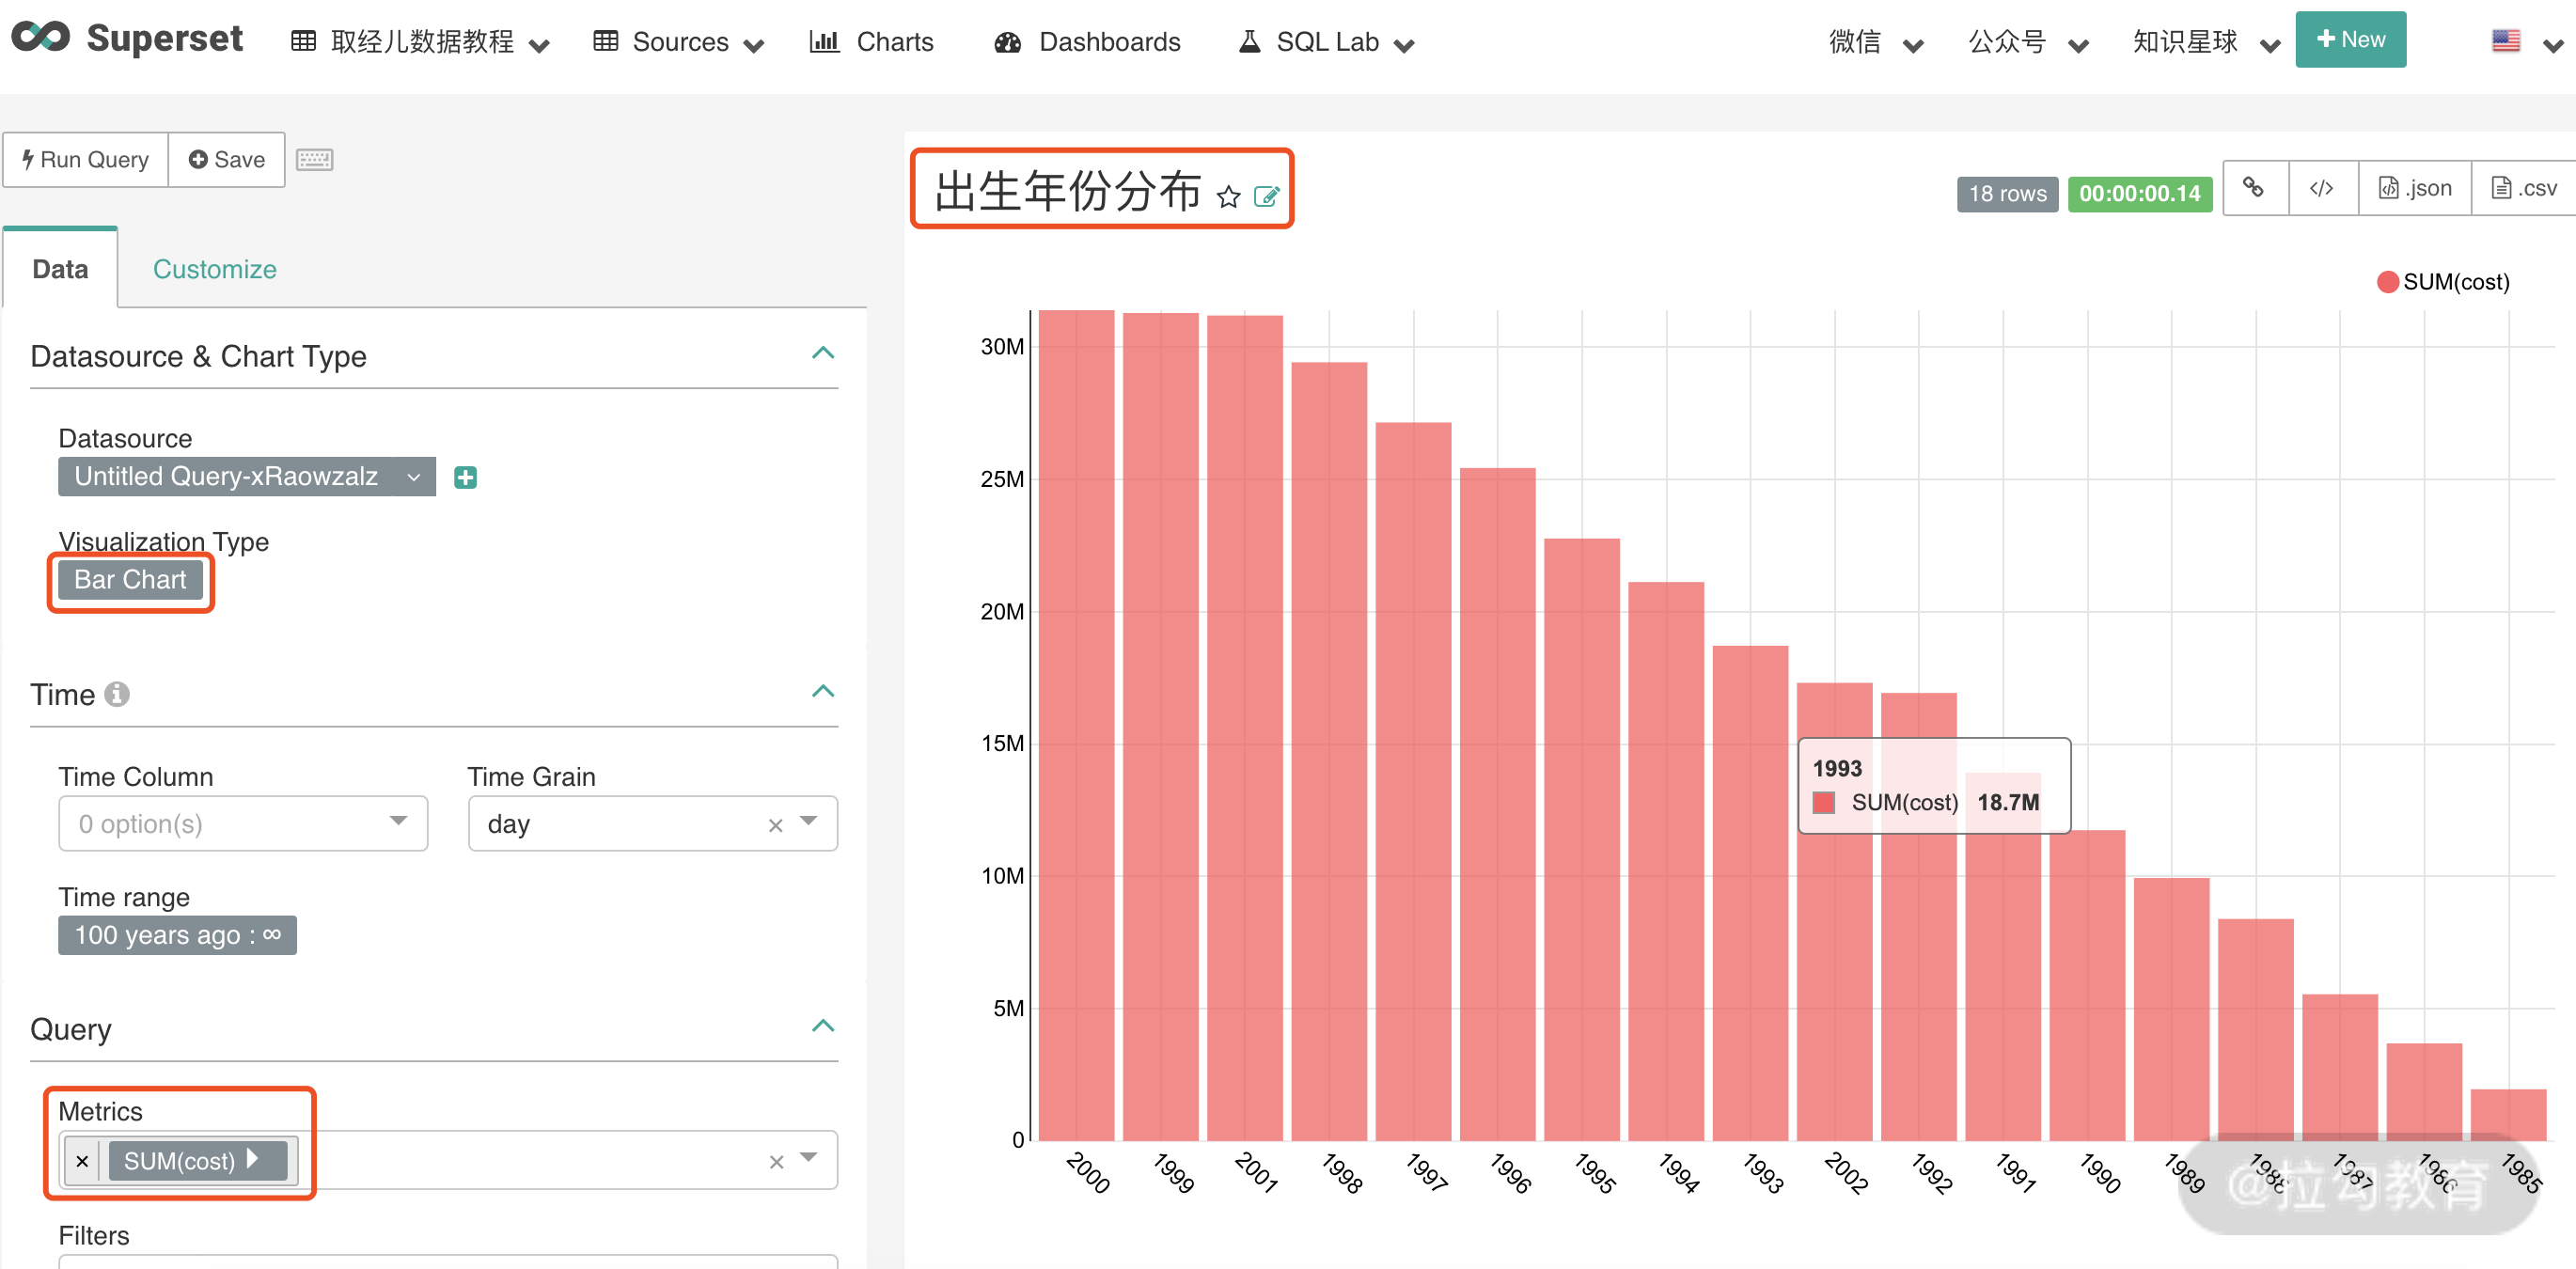Image resolution: width=2576 pixels, height=1269 pixels.
Task: Open SQL Lab menu
Action: click(1326, 42)
